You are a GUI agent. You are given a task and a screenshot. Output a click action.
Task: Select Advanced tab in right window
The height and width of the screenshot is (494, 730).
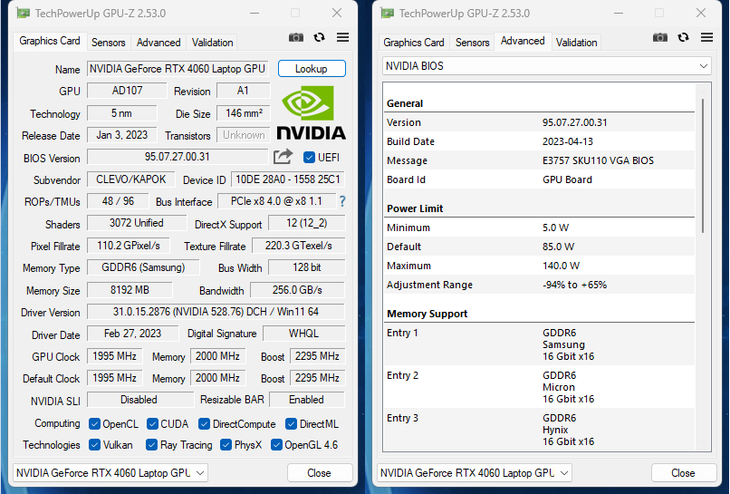click(x=522, y=41)
